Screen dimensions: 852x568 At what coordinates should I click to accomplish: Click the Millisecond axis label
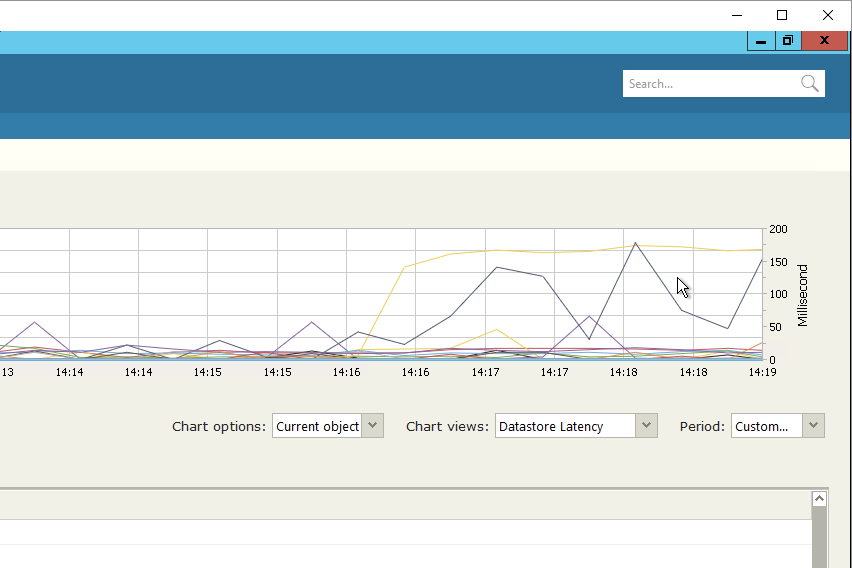(803, 295)
